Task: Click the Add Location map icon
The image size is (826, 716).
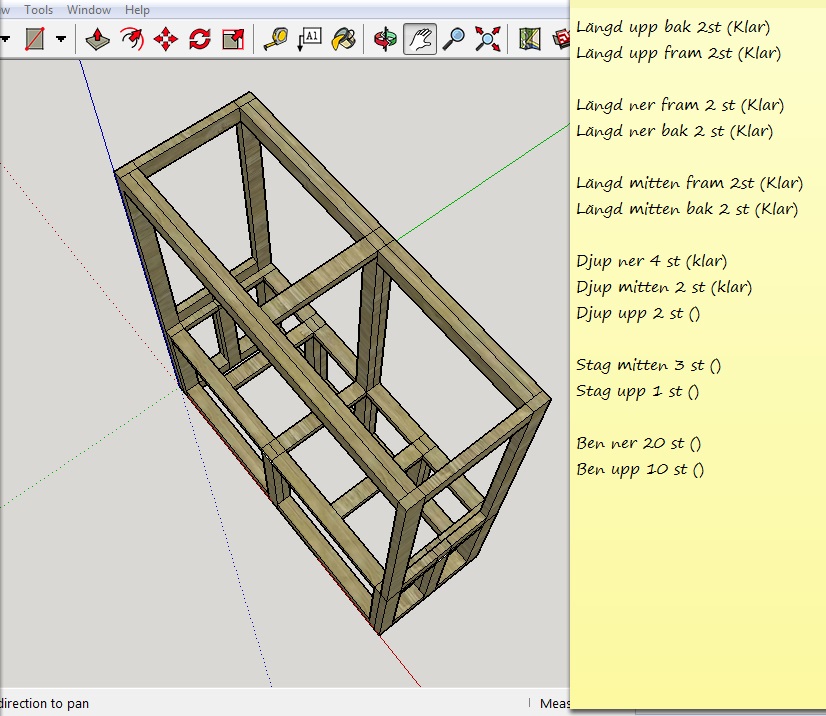Action: [530, 39]
